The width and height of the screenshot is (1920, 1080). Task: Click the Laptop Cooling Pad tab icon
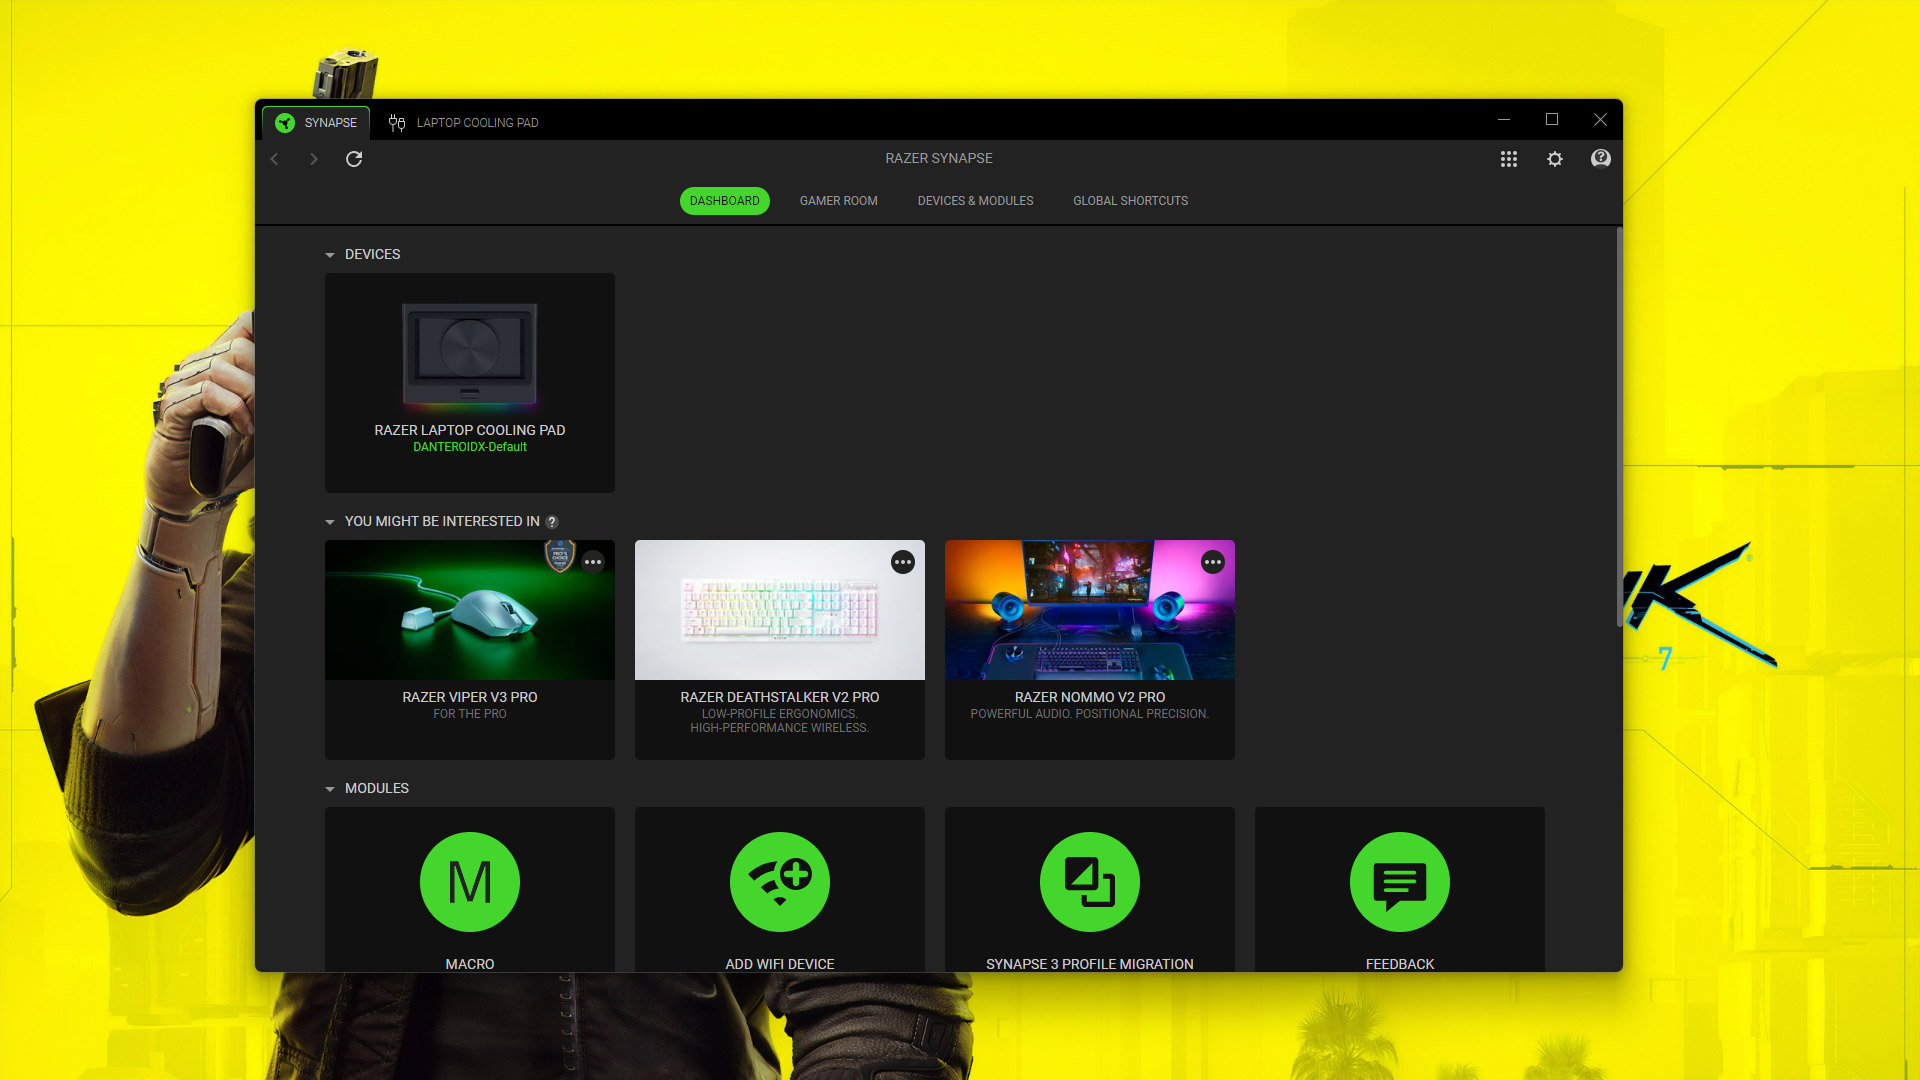[397, 123]
